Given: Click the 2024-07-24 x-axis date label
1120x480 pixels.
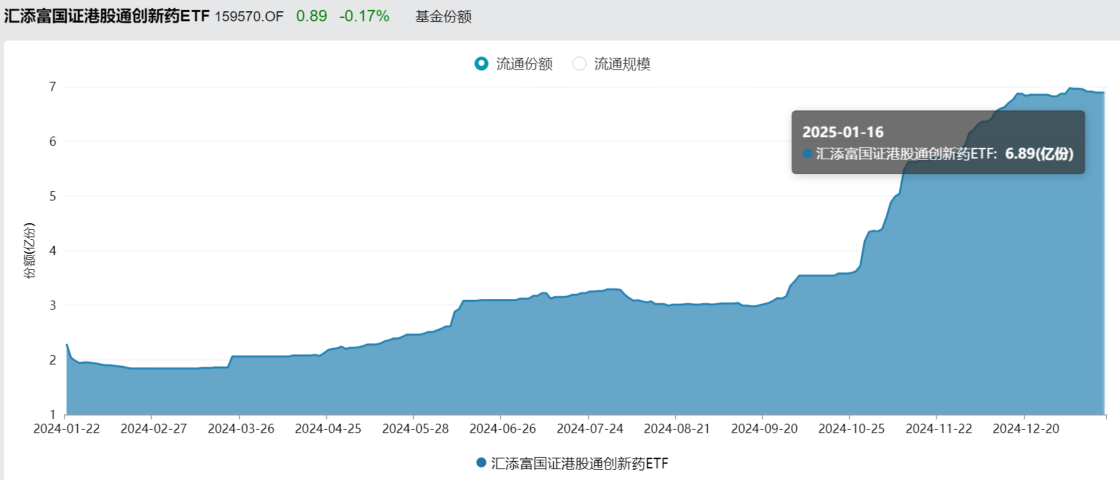Looking at the screenshot, I should click(x=589, y=427).
